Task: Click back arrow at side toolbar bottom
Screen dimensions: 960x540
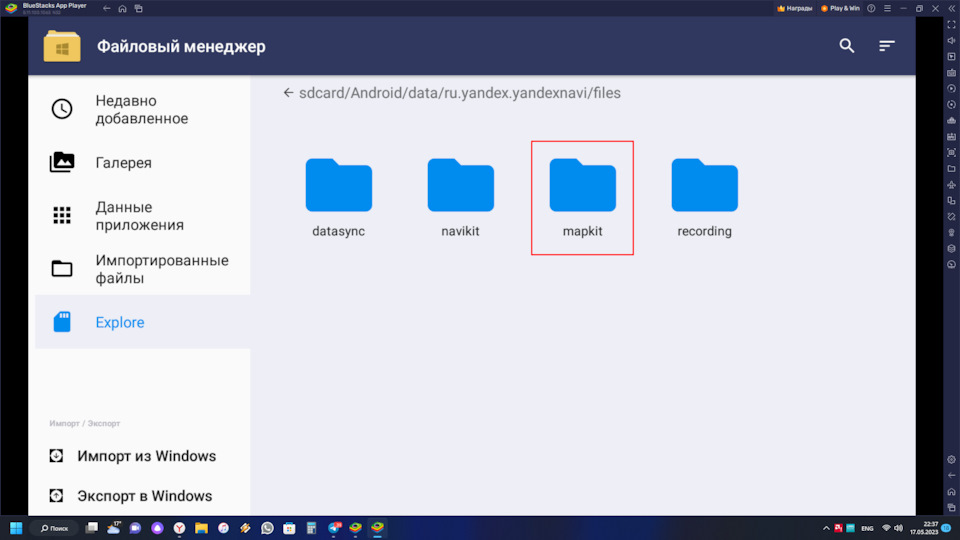Action: (951, 476)
